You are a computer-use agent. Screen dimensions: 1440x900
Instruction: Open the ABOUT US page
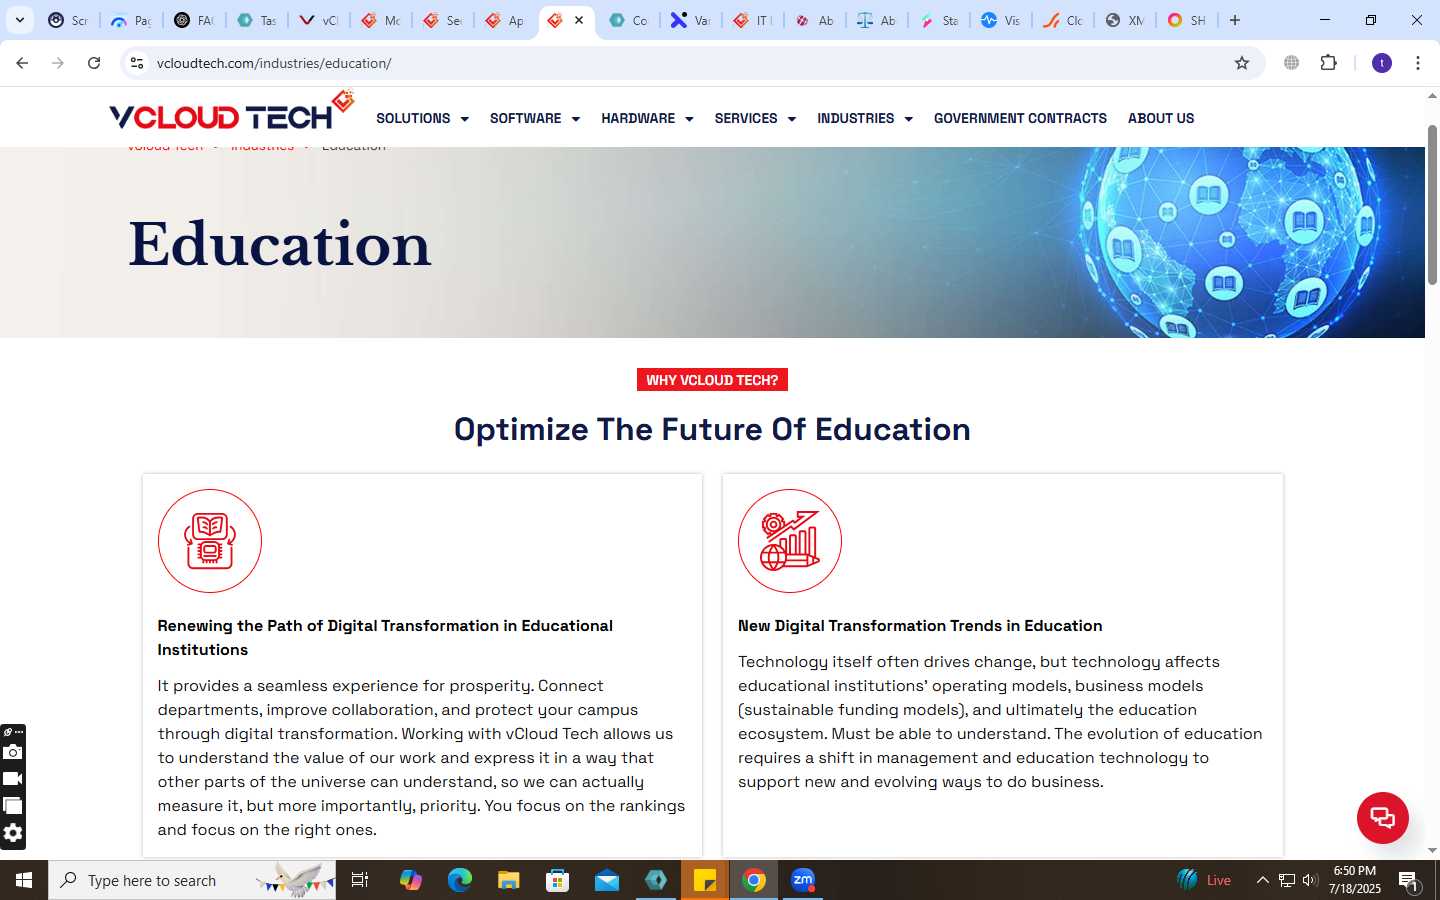[x=1161, y=118]
